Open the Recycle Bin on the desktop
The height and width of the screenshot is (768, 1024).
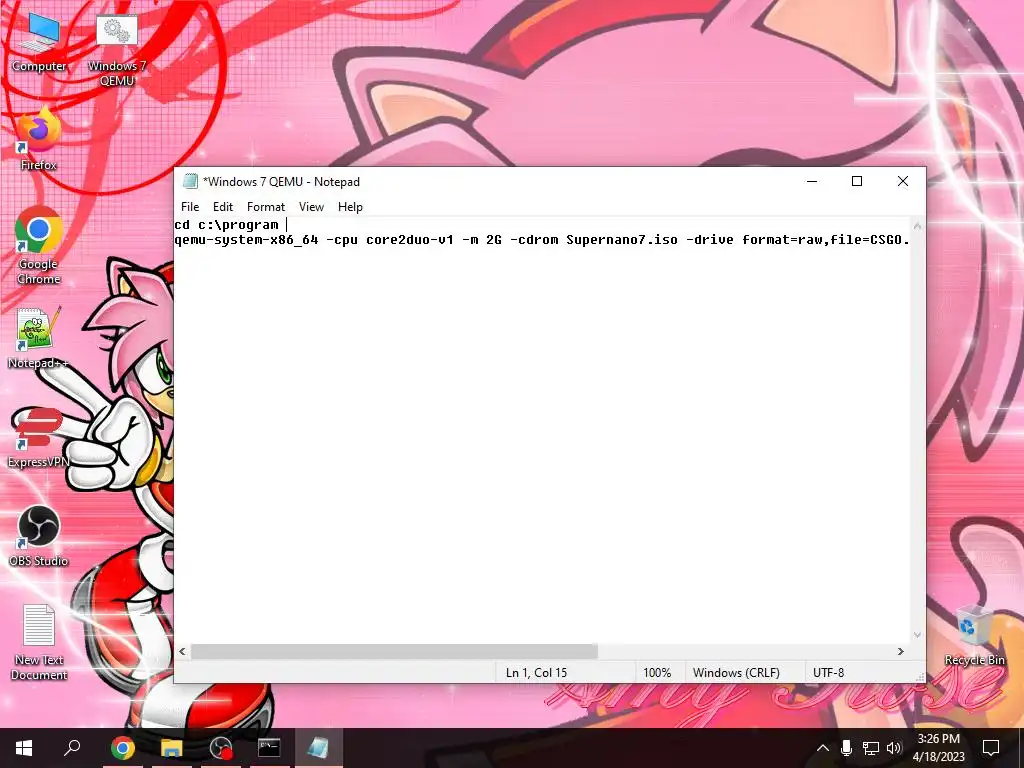(974, 636)
